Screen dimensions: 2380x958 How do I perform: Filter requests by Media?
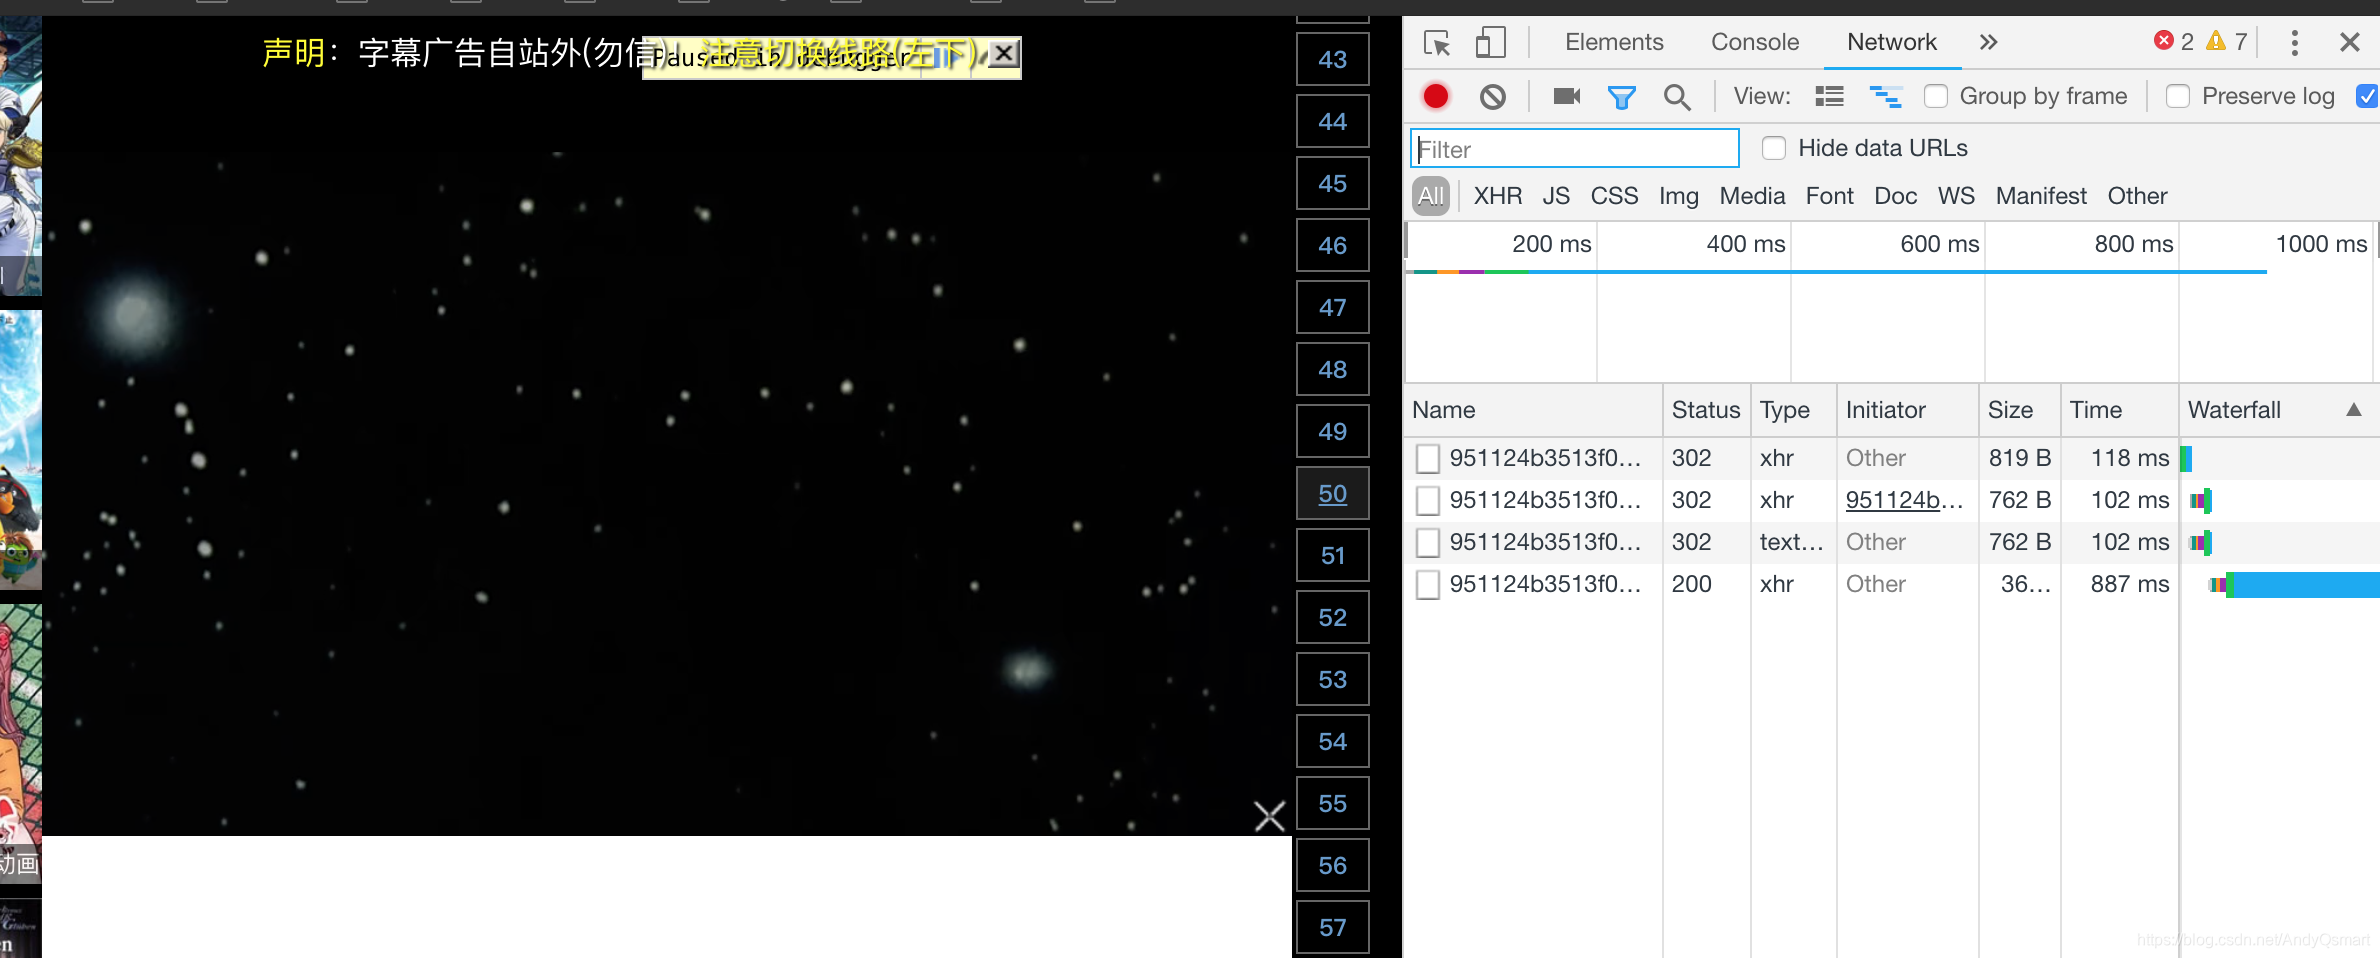pos(1752,196)
